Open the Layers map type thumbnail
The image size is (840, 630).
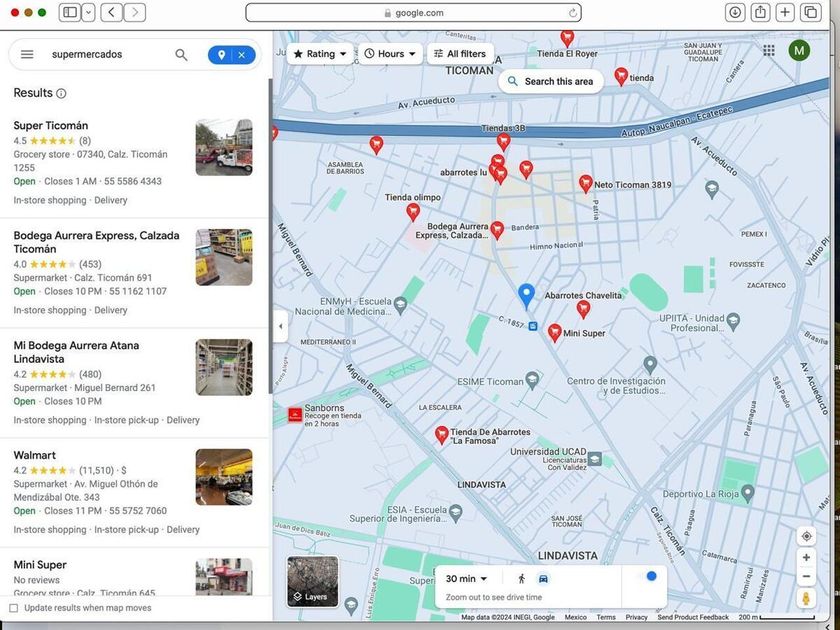312,581
